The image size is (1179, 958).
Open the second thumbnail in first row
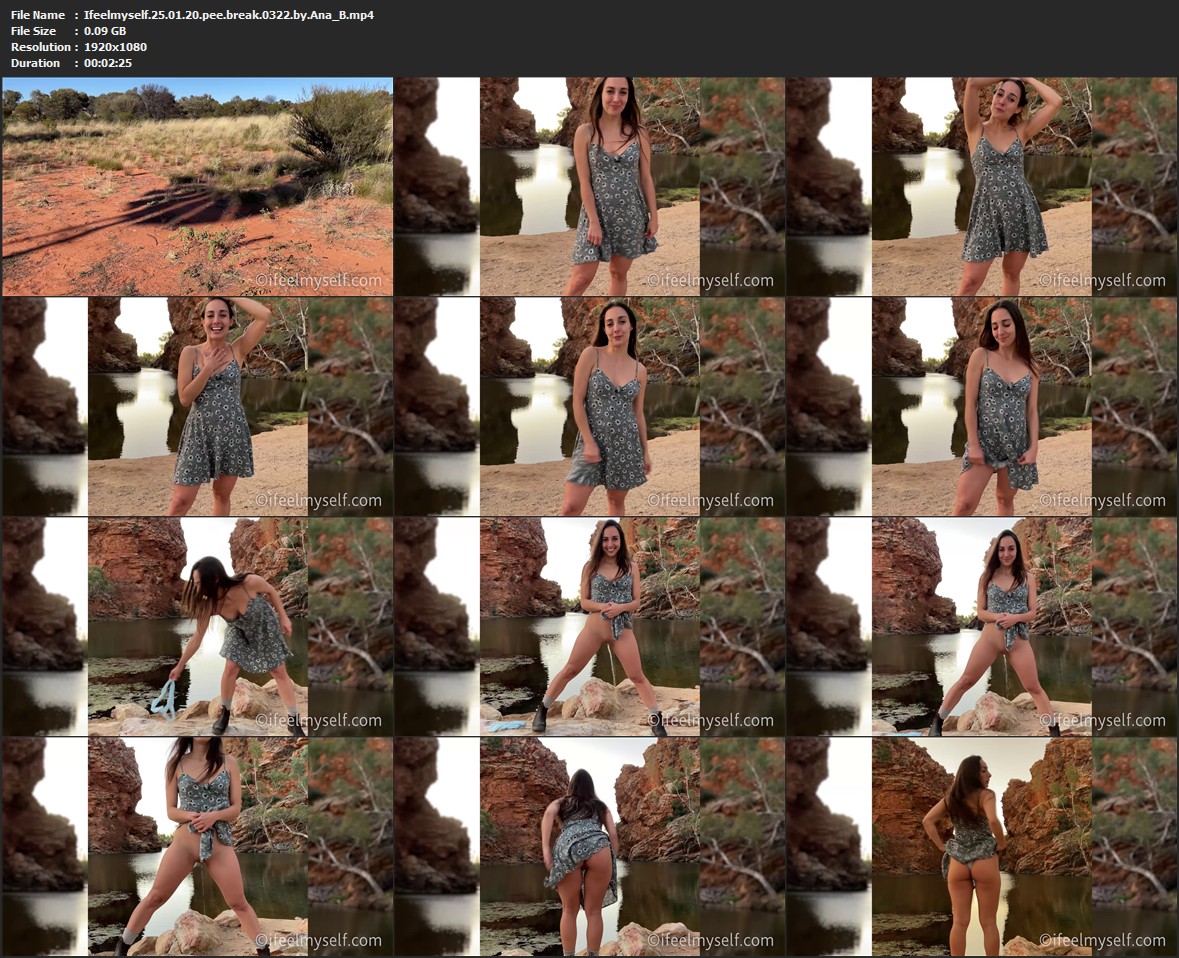click(589, 186)
